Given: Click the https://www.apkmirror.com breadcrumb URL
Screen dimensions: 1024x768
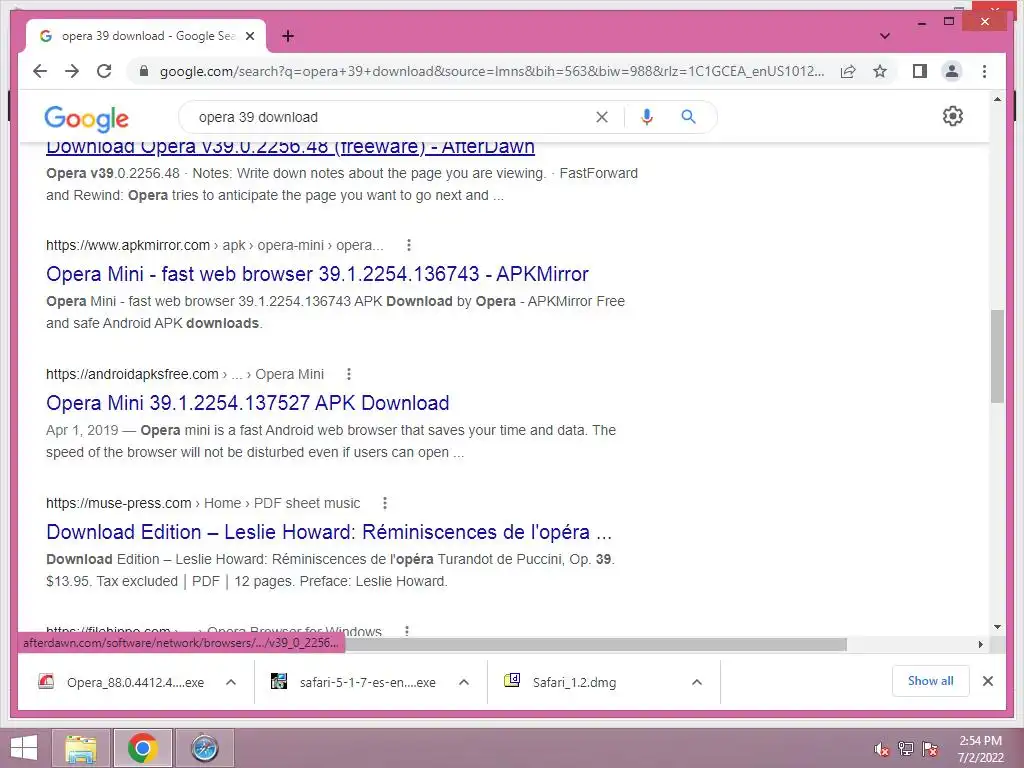Looking at the screenshot, I should [x=128, y=245].
